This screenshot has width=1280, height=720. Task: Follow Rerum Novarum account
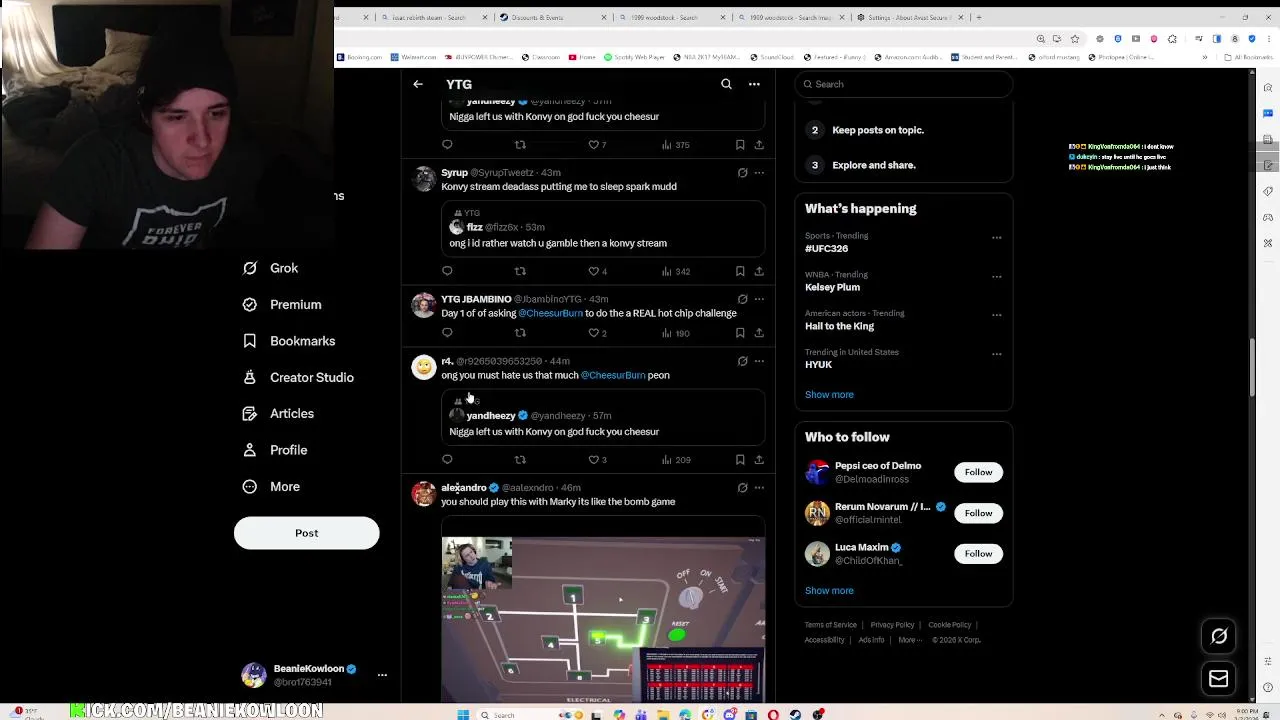(978, 513)
